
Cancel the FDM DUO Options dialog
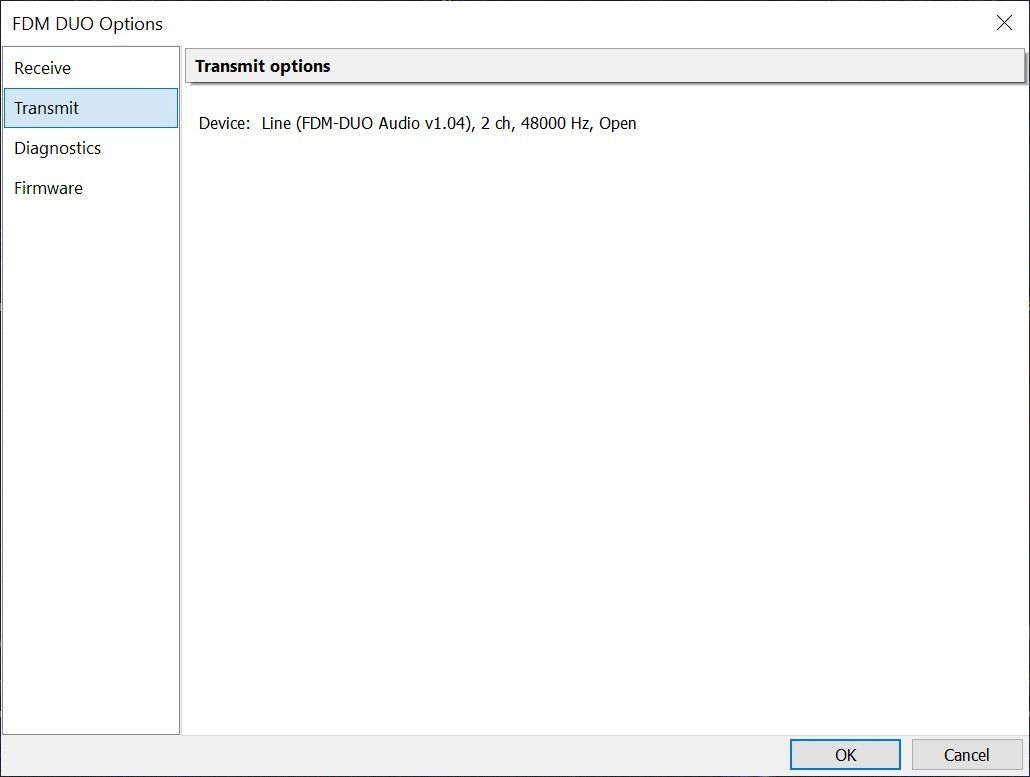967,755
